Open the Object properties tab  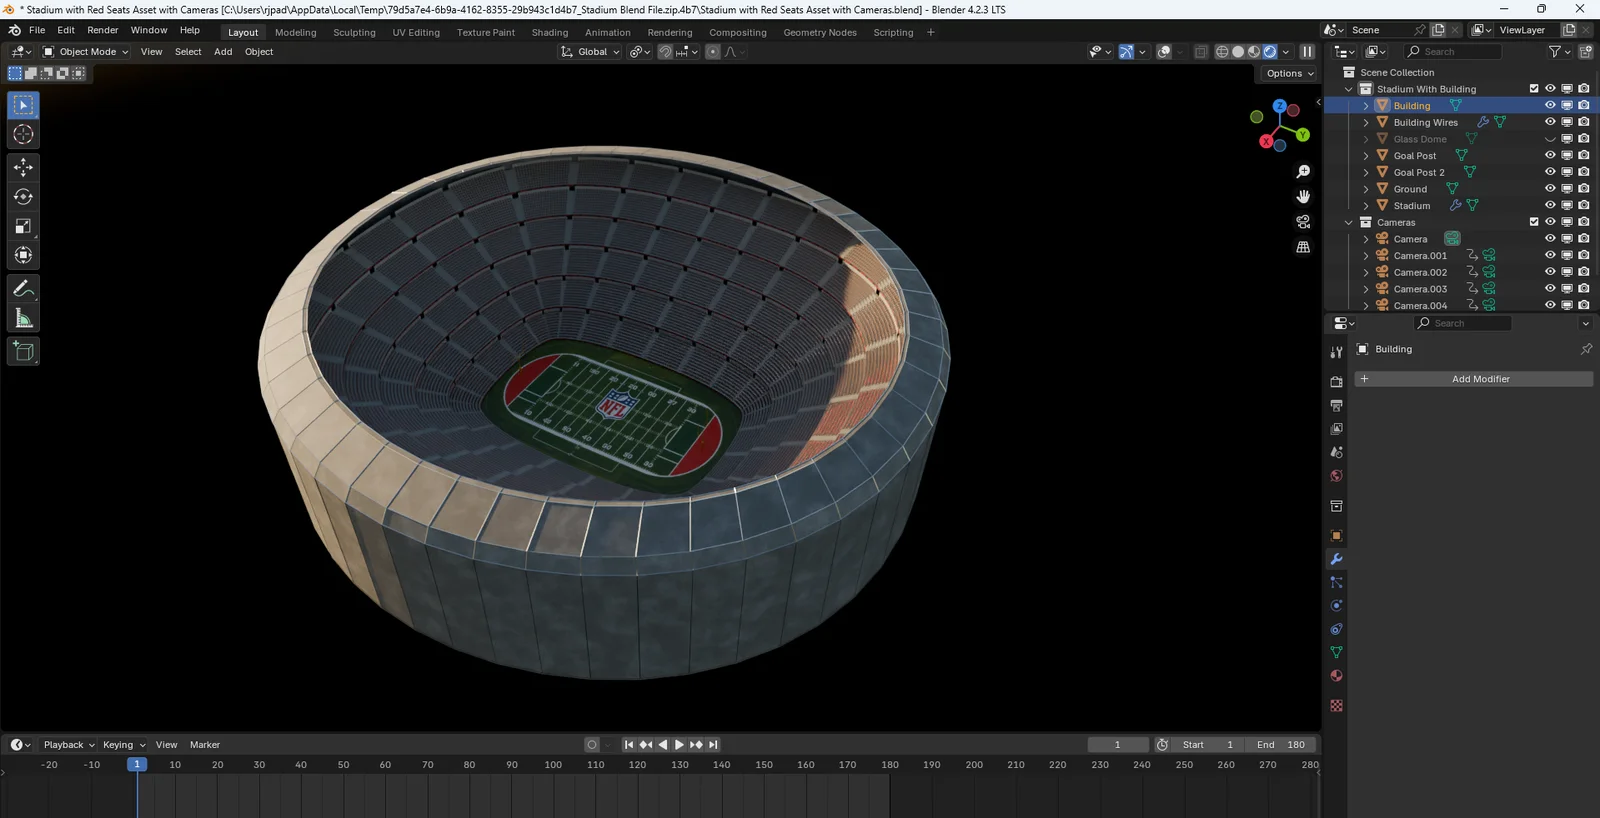pos(1336,535)
